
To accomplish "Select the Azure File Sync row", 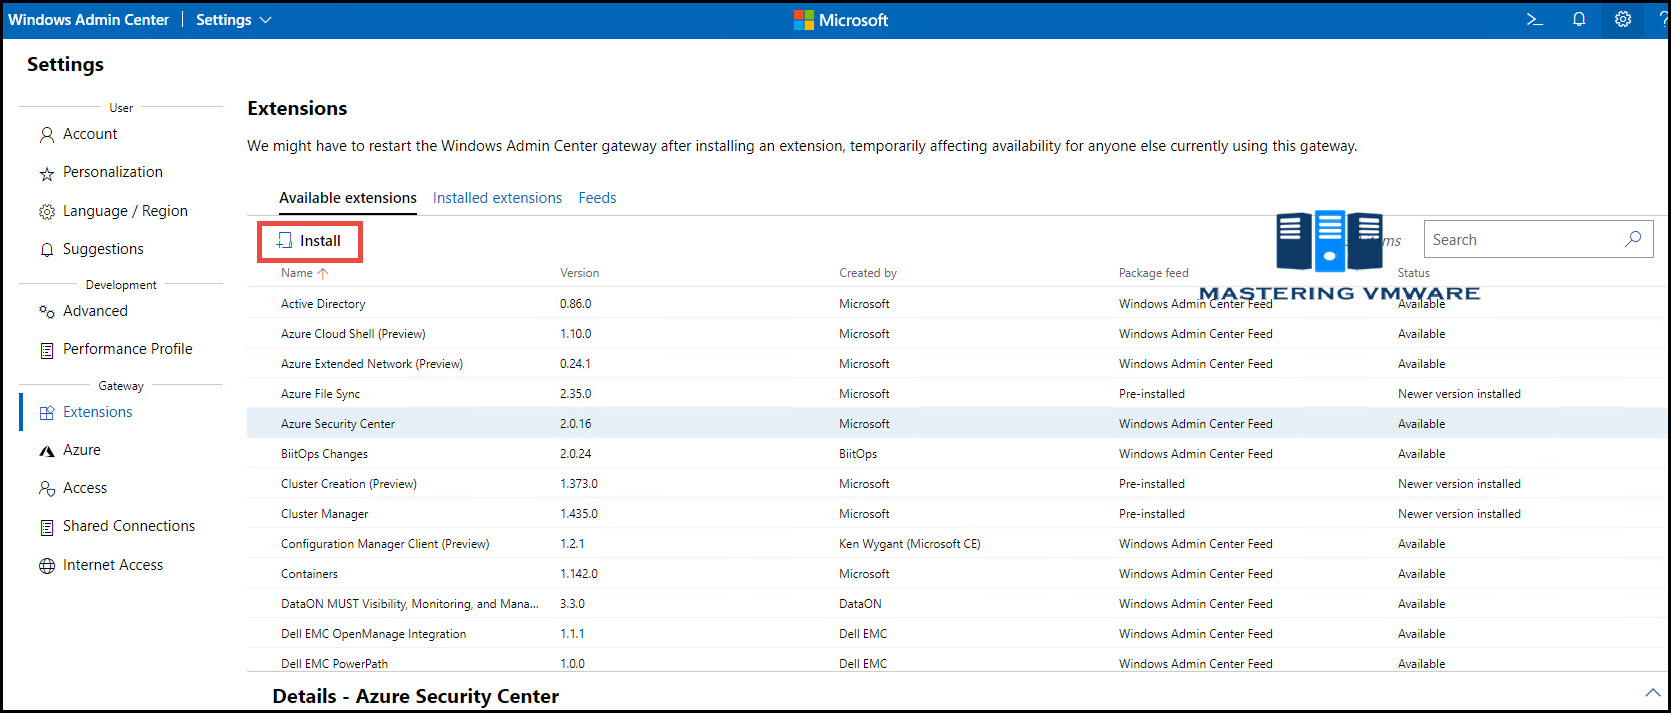I will pos(958,393).
